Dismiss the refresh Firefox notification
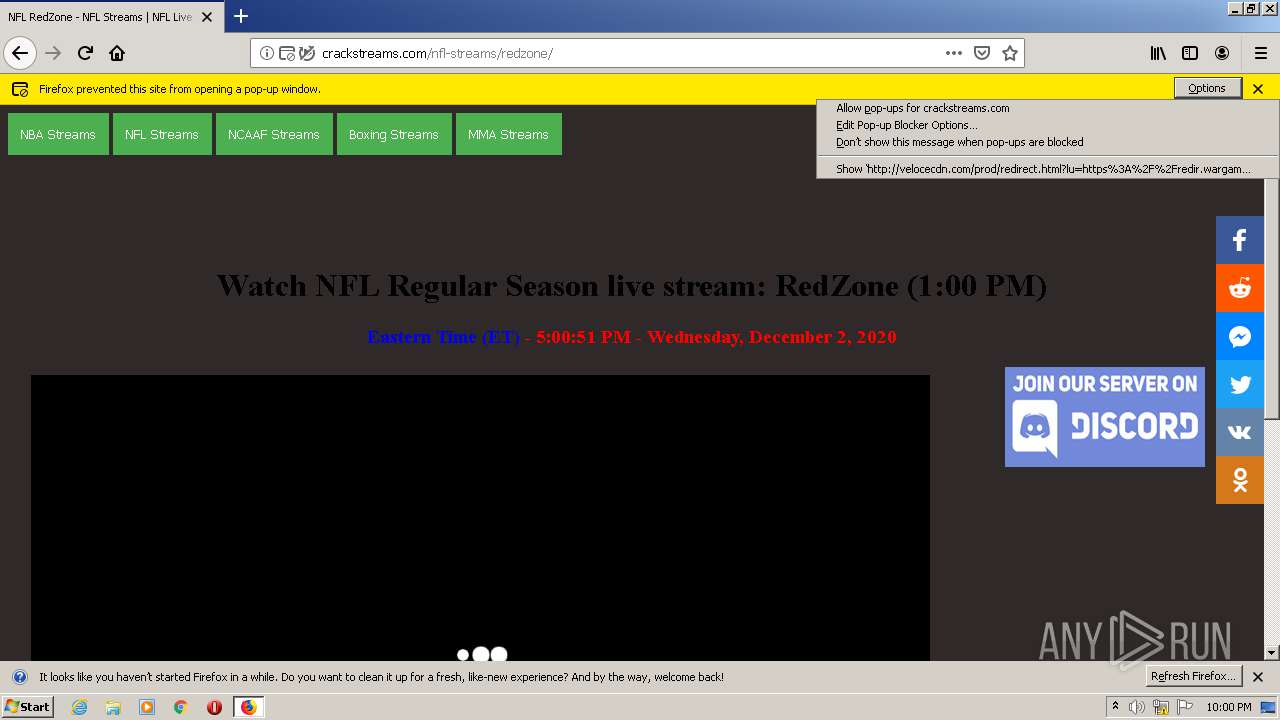1280x720 pixels. coord(1258,677)
